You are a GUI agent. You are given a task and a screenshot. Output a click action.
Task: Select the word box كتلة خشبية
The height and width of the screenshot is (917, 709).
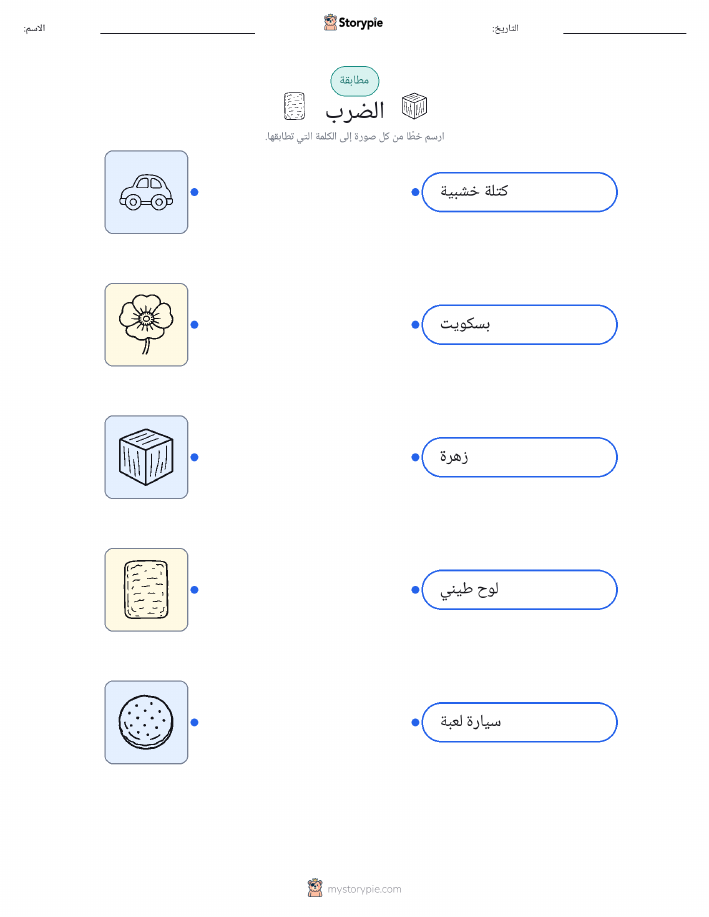pyautogui.click(x=519, y=192)
